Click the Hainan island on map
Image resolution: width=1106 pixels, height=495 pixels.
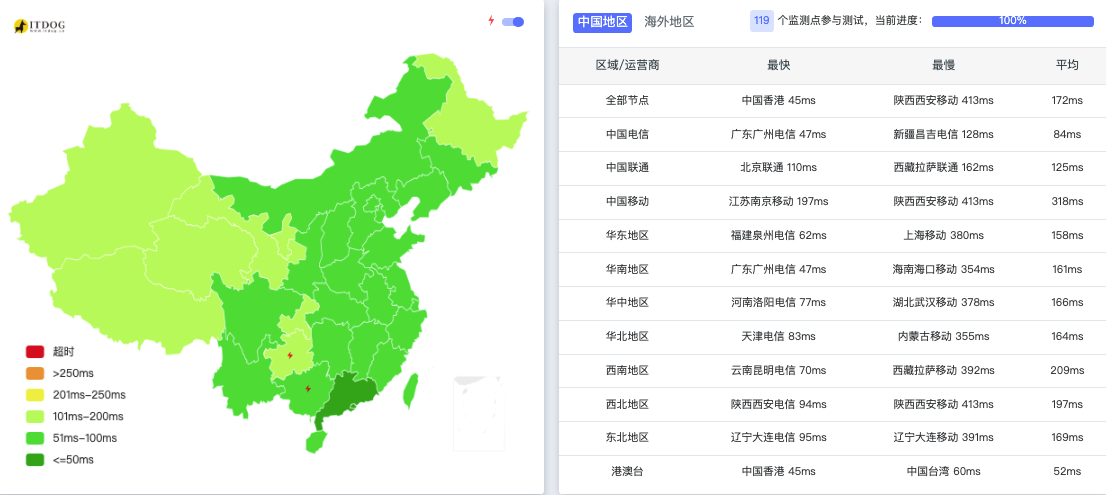pyautogui.click(x=317, y=441)
